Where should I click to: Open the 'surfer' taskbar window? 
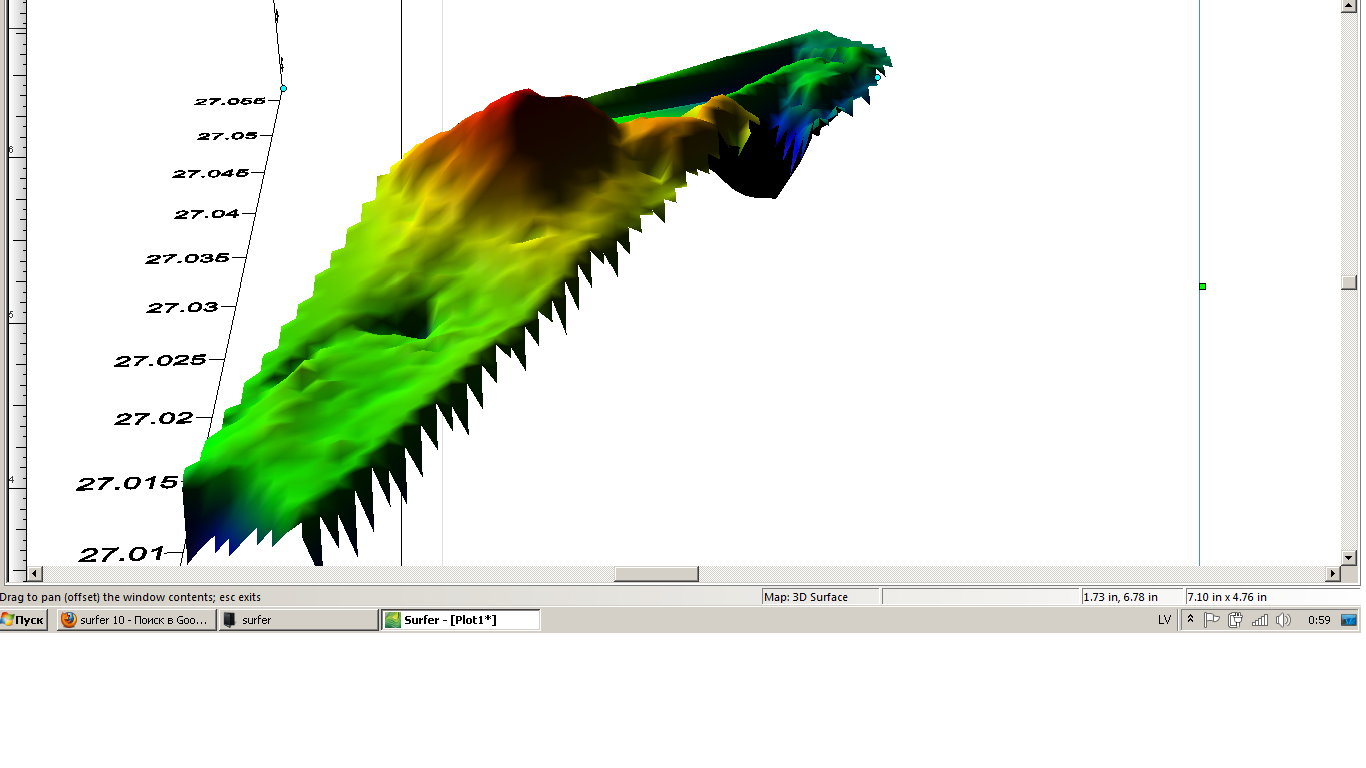click(x=298, y=620)
